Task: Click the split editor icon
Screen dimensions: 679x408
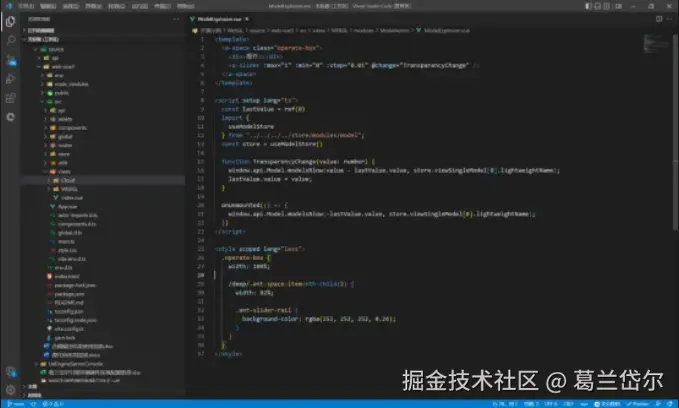Action: coord(659,19)
